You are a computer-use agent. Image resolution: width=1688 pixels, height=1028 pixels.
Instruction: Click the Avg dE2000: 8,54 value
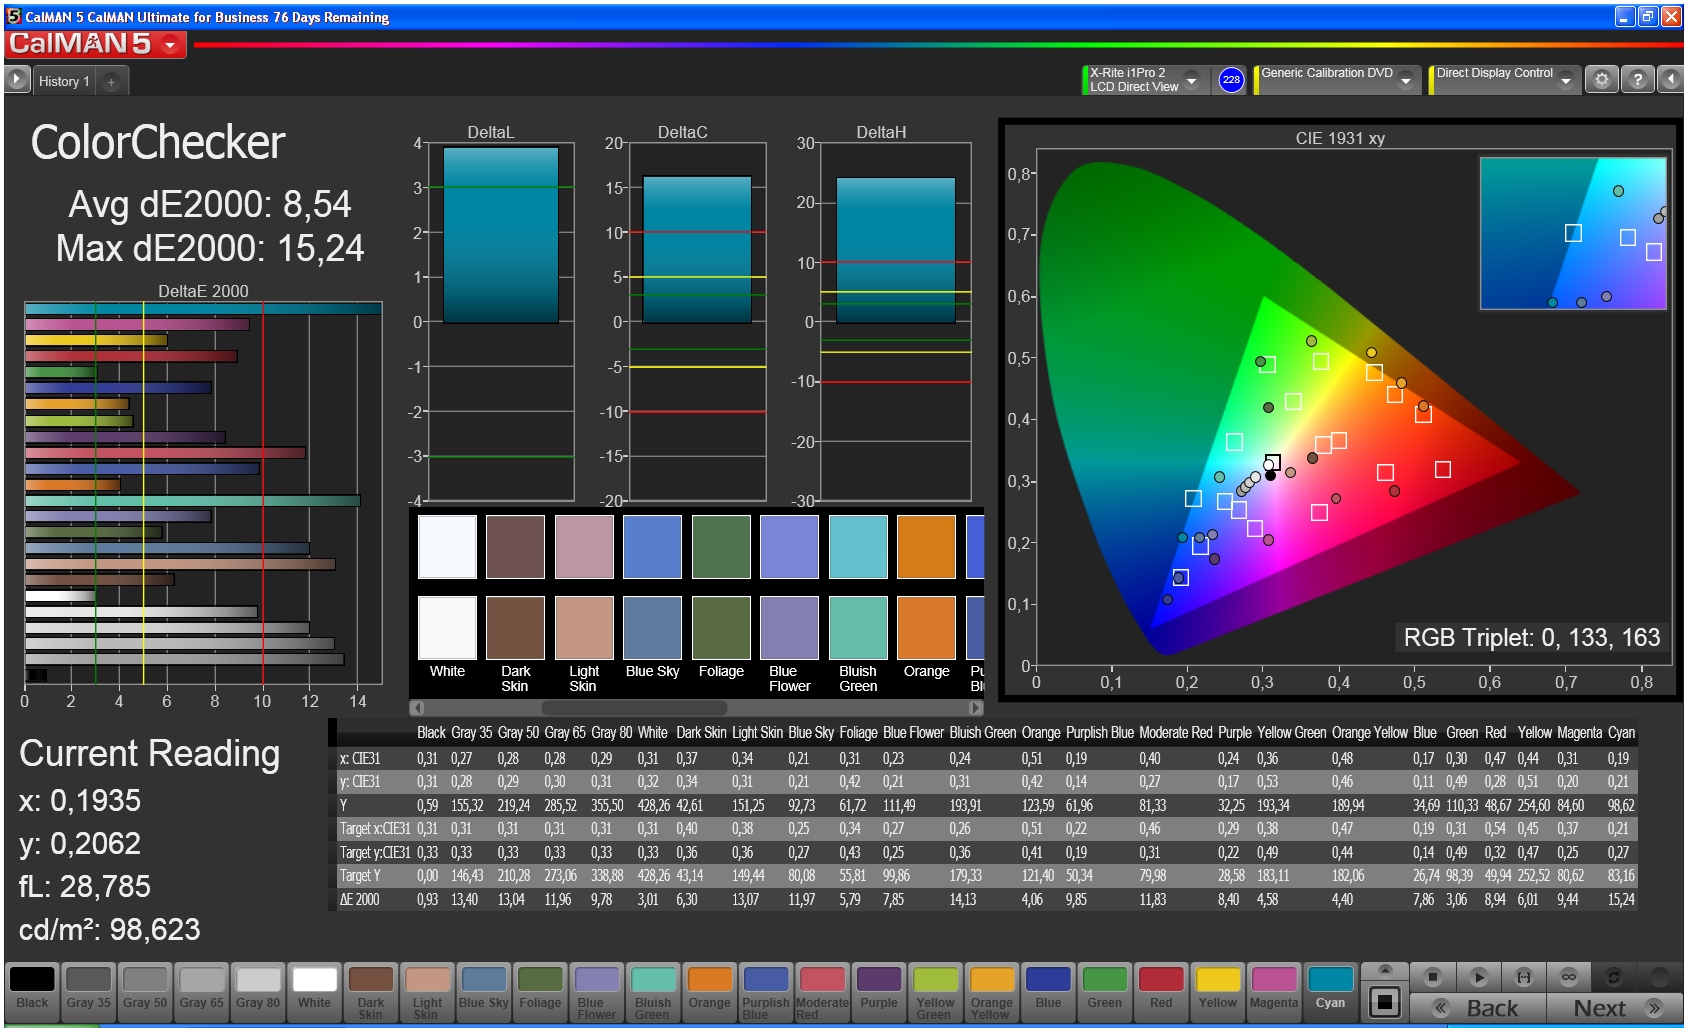210,204
